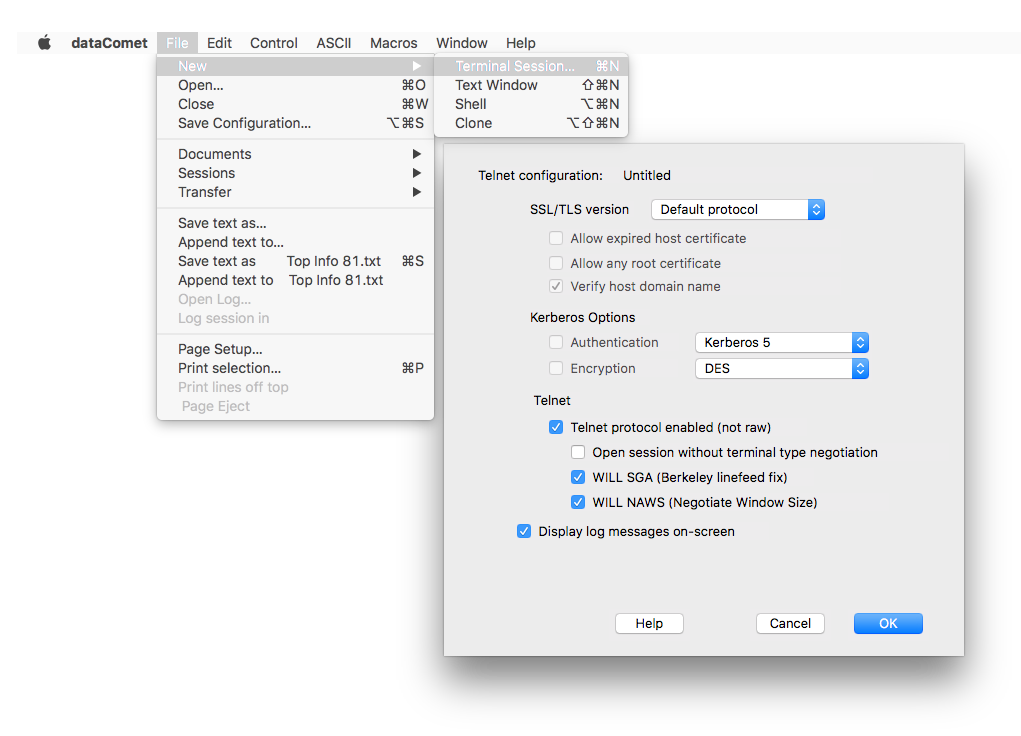Append text to Top Info 81.txt

(x=296, y=280)
